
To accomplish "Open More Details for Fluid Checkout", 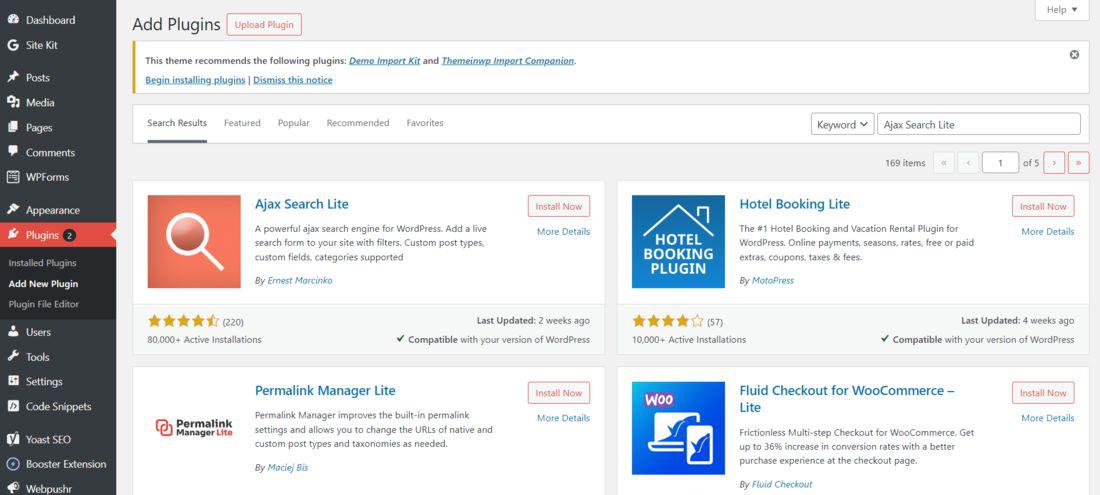I will [x=1047, y=419].
